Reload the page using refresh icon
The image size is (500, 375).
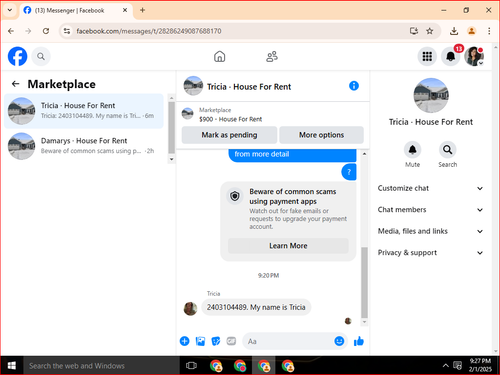click(46, 31)
